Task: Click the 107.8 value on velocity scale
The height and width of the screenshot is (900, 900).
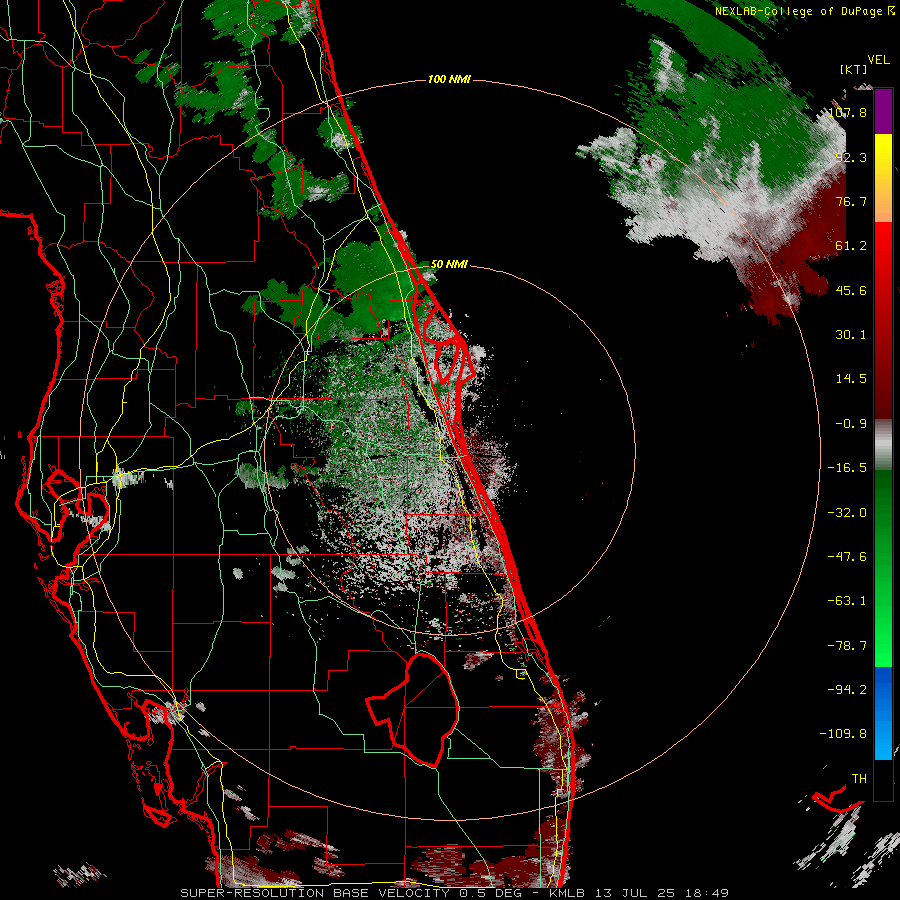Action: [x=847, y=112]
